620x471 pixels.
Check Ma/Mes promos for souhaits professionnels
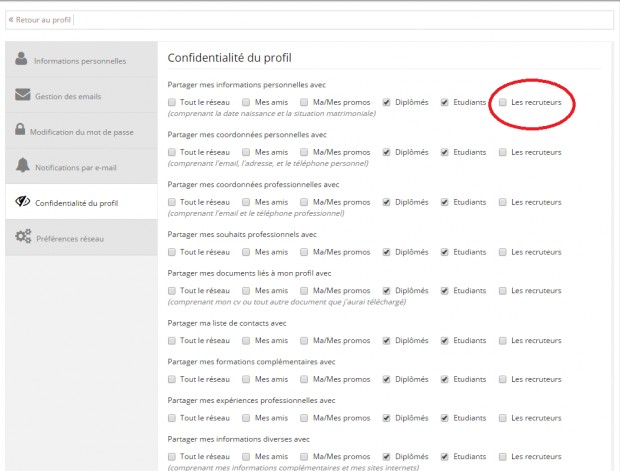click(304, 252)
